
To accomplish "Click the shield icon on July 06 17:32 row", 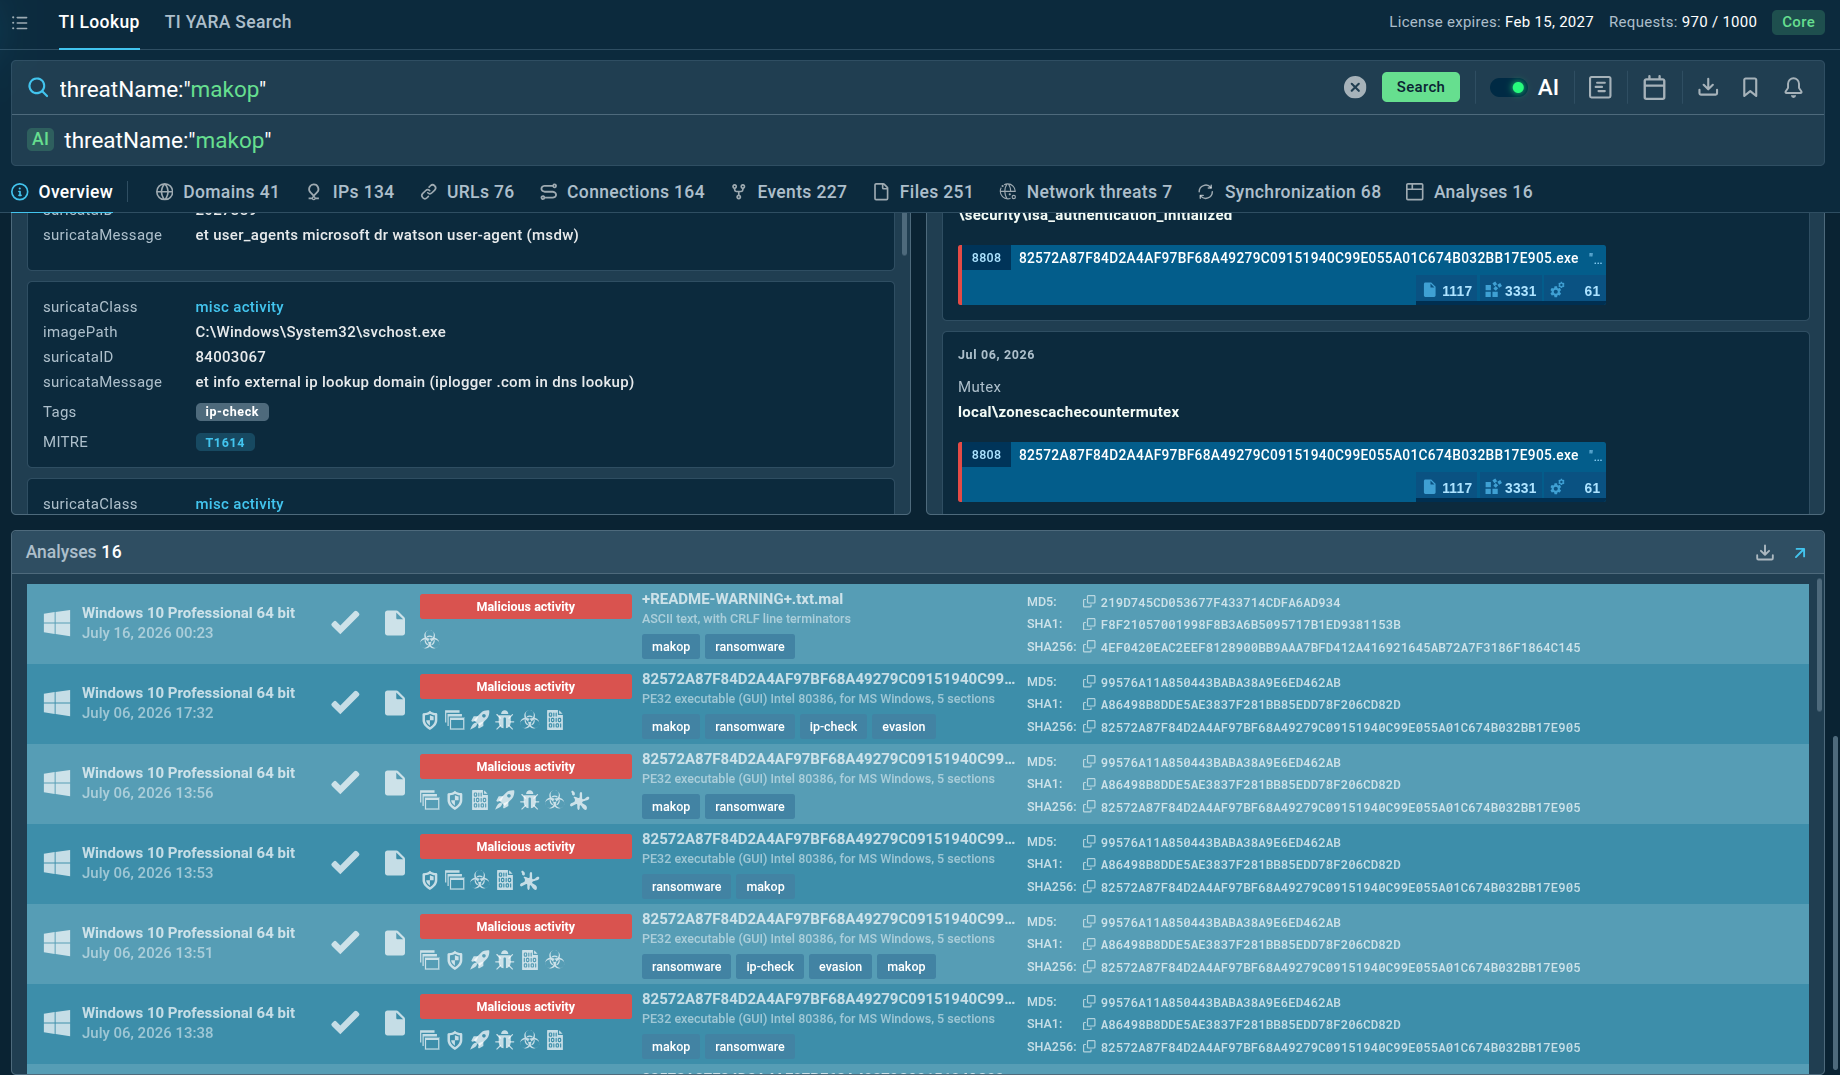I will (x=430, y=720).
